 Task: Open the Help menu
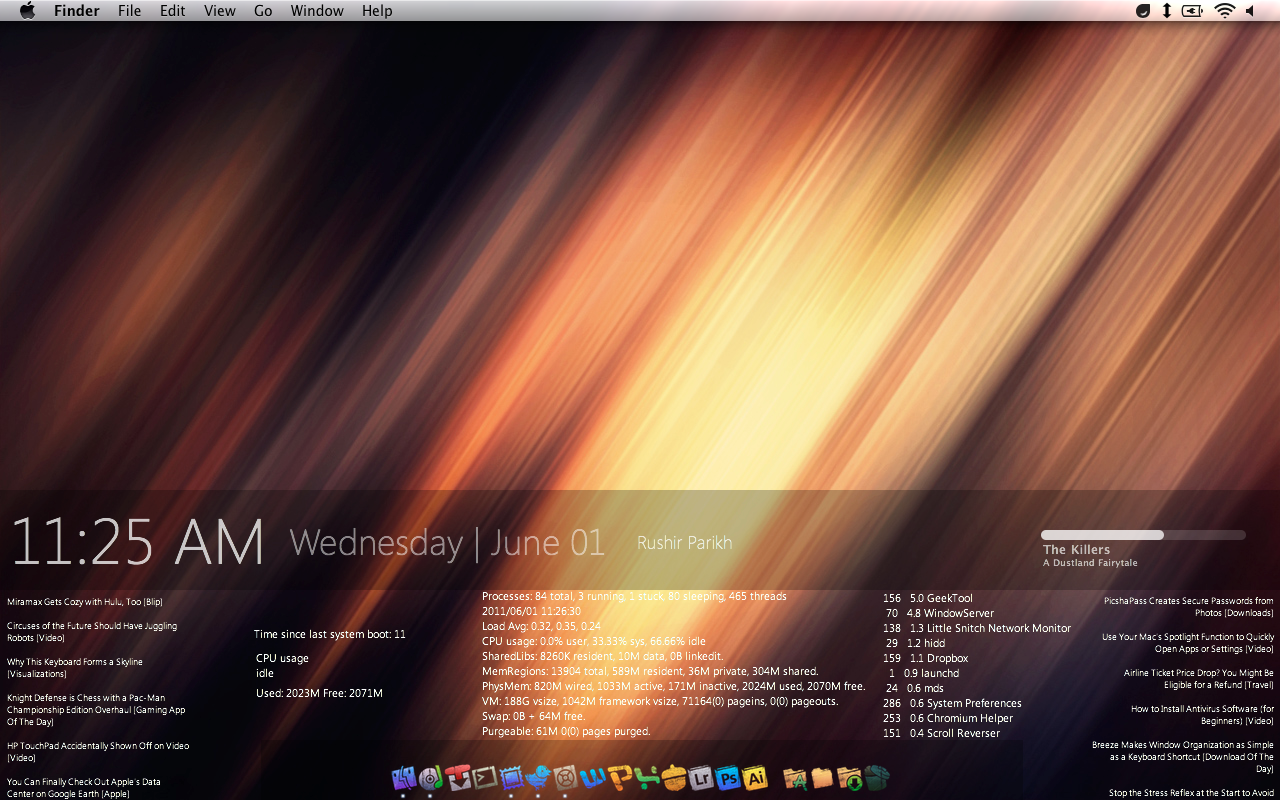[377, 11]
